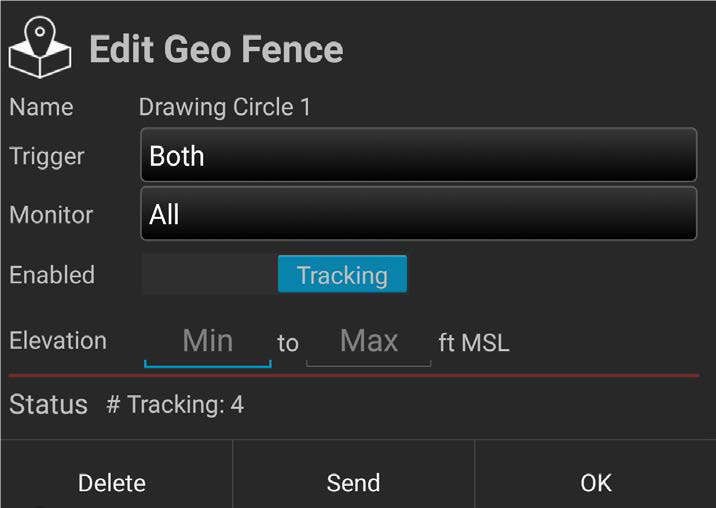This screenshot has height=508, width=716.
Task: Toggle the blue Tracking switch
Action: pos(342,275)
